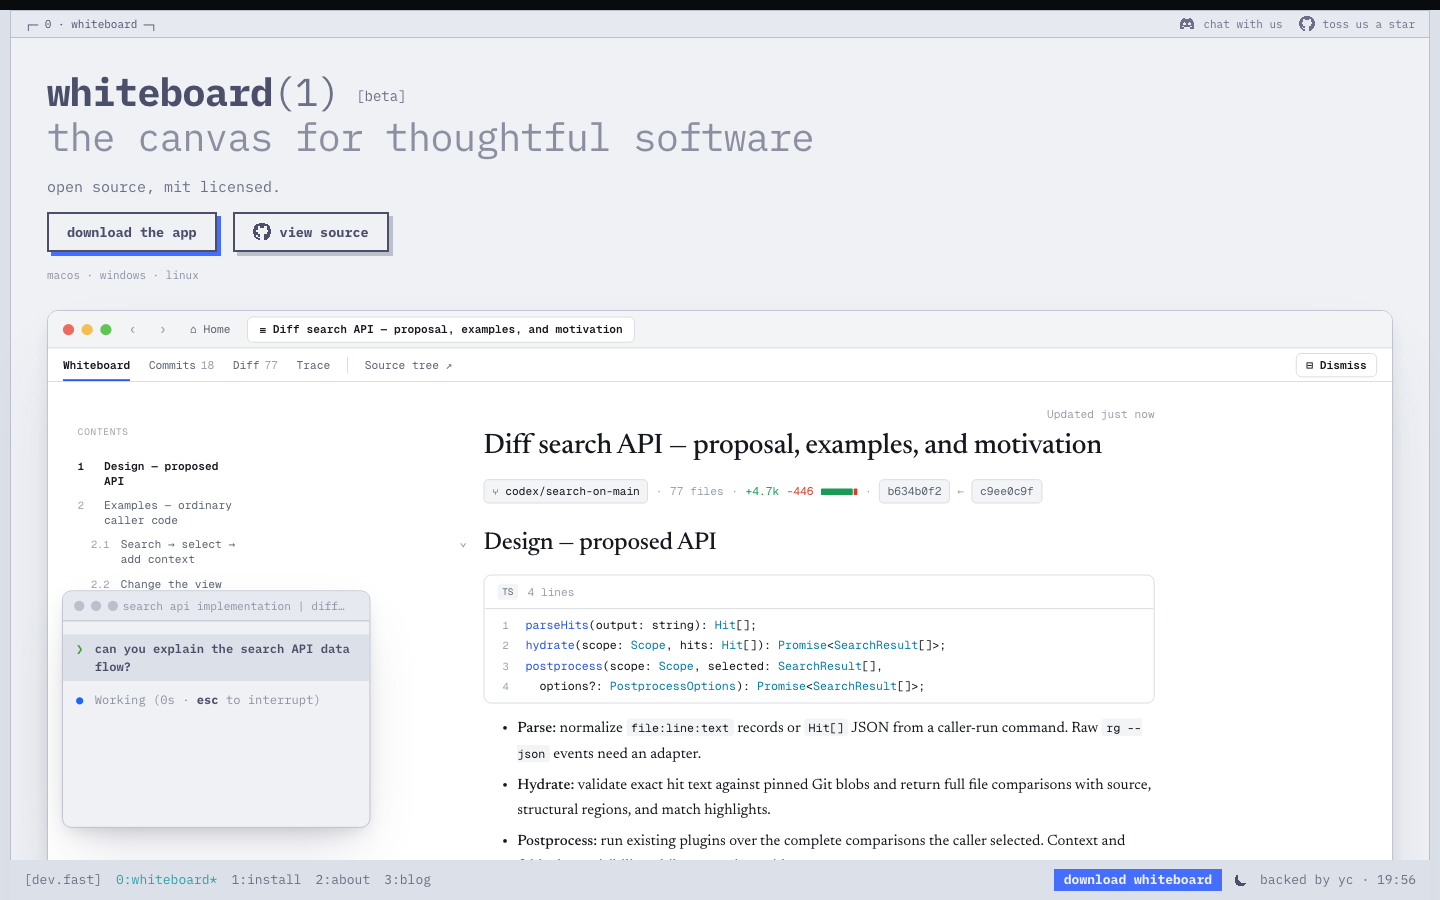Screen dimensions: 1440x900
Task: Open the Commits 18 tab
Action: click(x=181, y=365)
